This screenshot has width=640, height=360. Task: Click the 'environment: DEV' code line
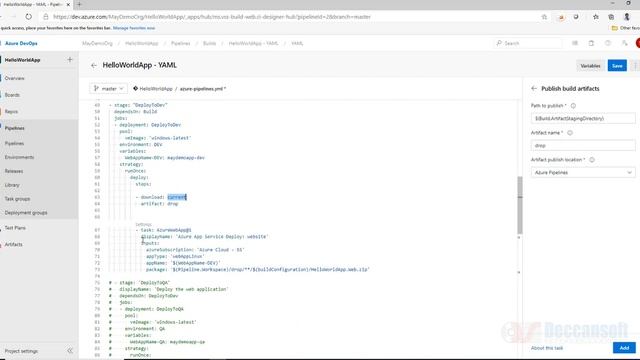click(x=141, y=144)
